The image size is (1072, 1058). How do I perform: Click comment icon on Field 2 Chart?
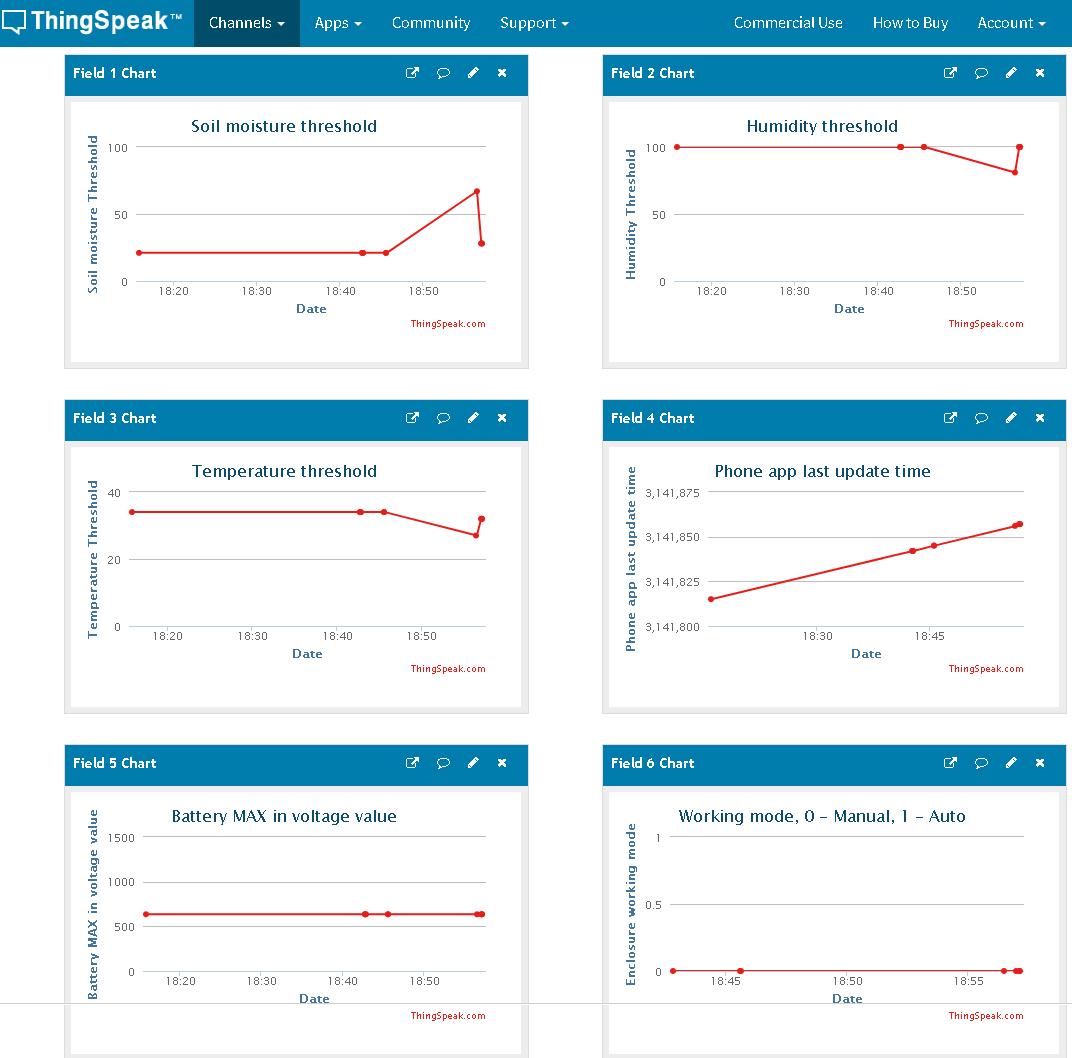coord(981,73)
